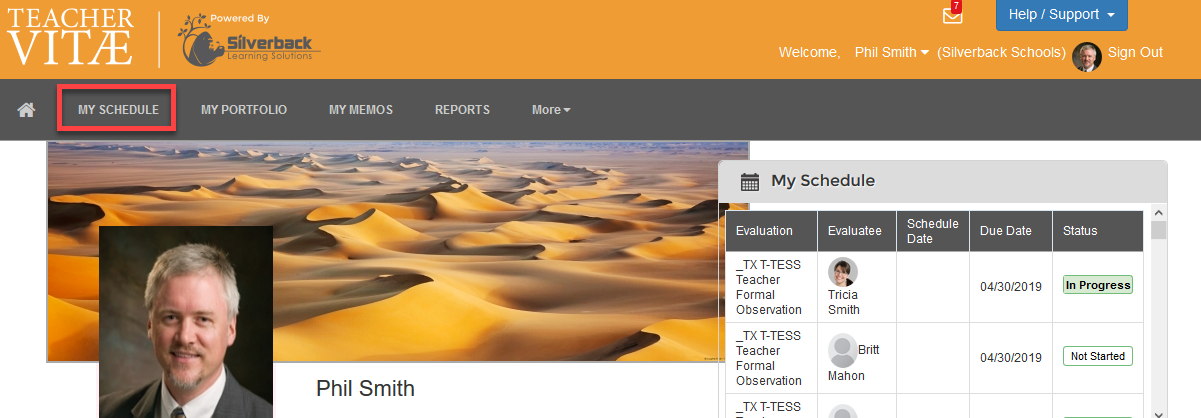Click Phil Smith's large profile photo

186,321
